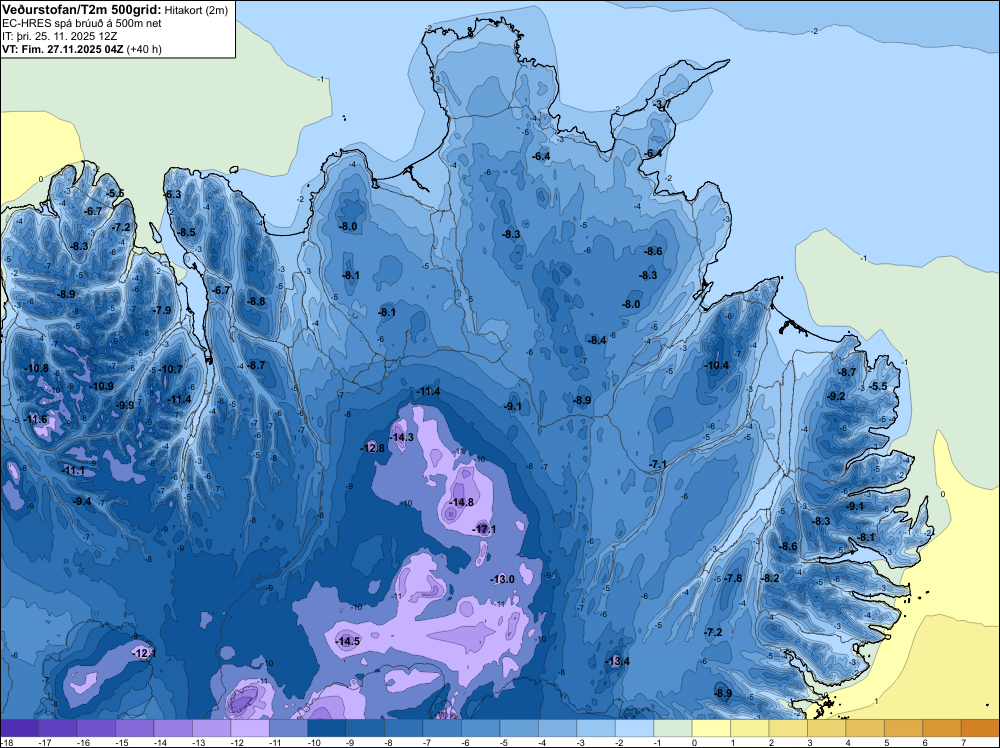Click the -12.8 temperature label
Screen dimensions: 1000x748
click(x=372, y=448)
